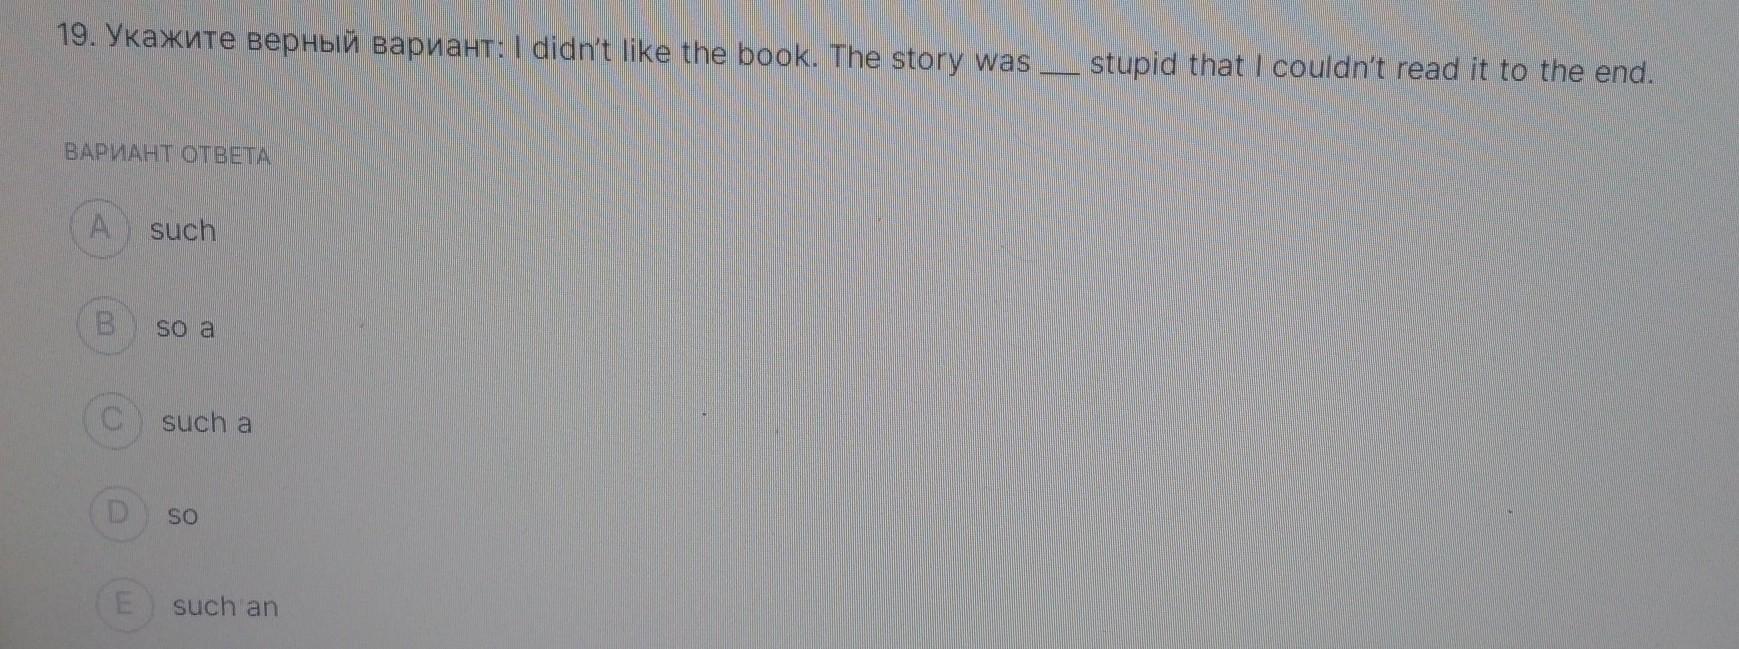
Task: Click the blank gap in the sentence
Action: click(1061, 70)
